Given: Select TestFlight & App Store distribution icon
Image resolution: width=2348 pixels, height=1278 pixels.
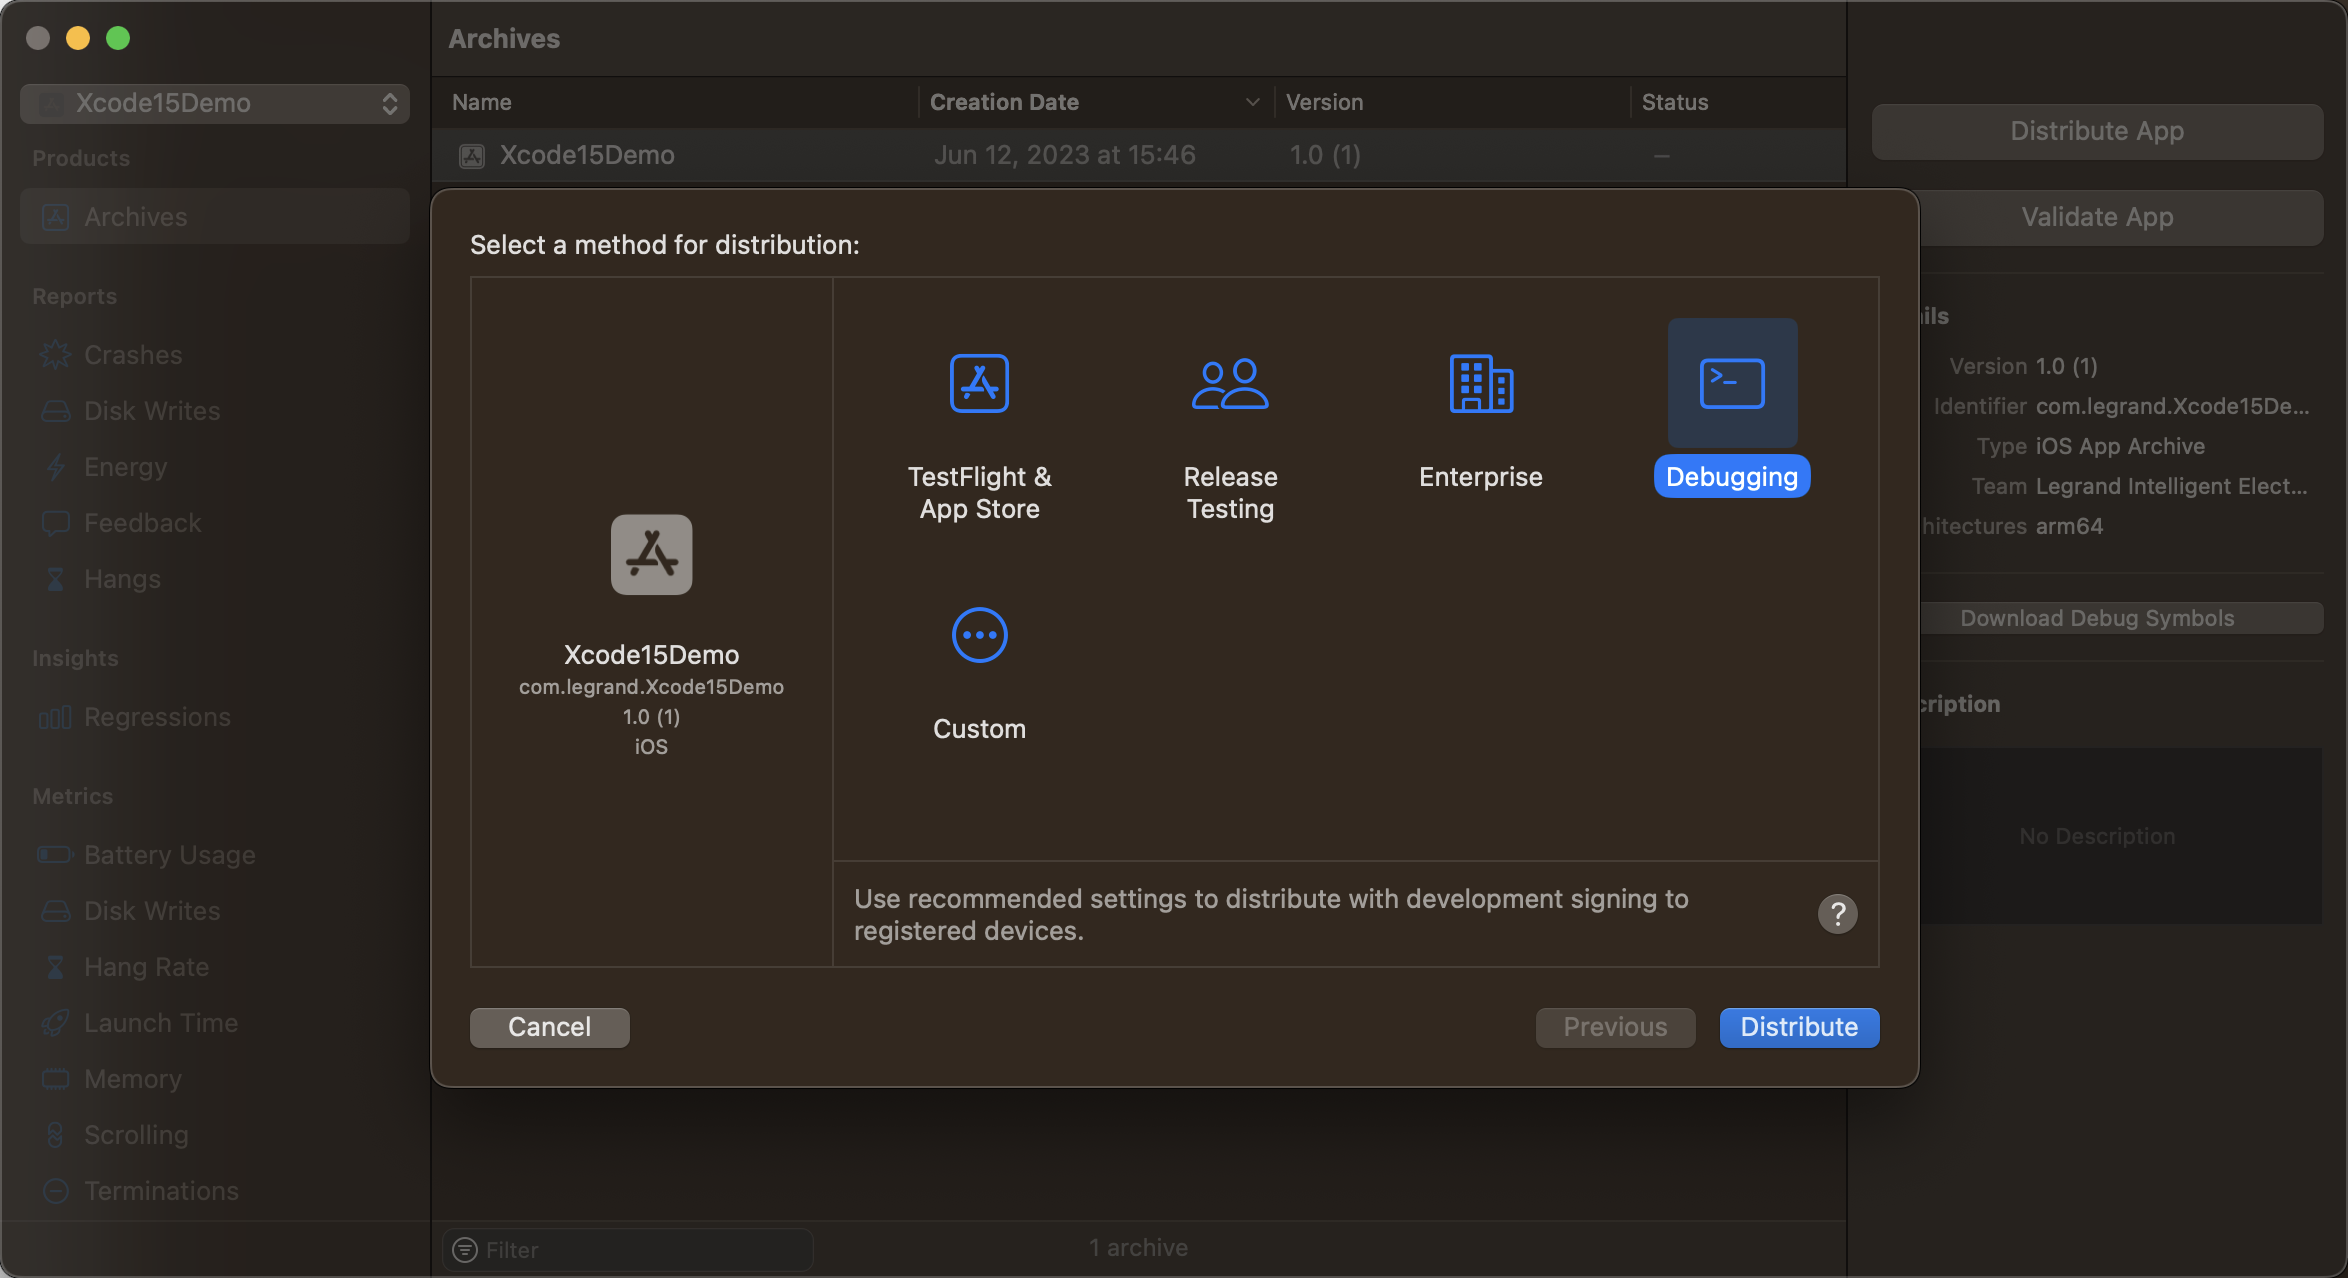Looking at the screenshot, I should click(979, 383).
